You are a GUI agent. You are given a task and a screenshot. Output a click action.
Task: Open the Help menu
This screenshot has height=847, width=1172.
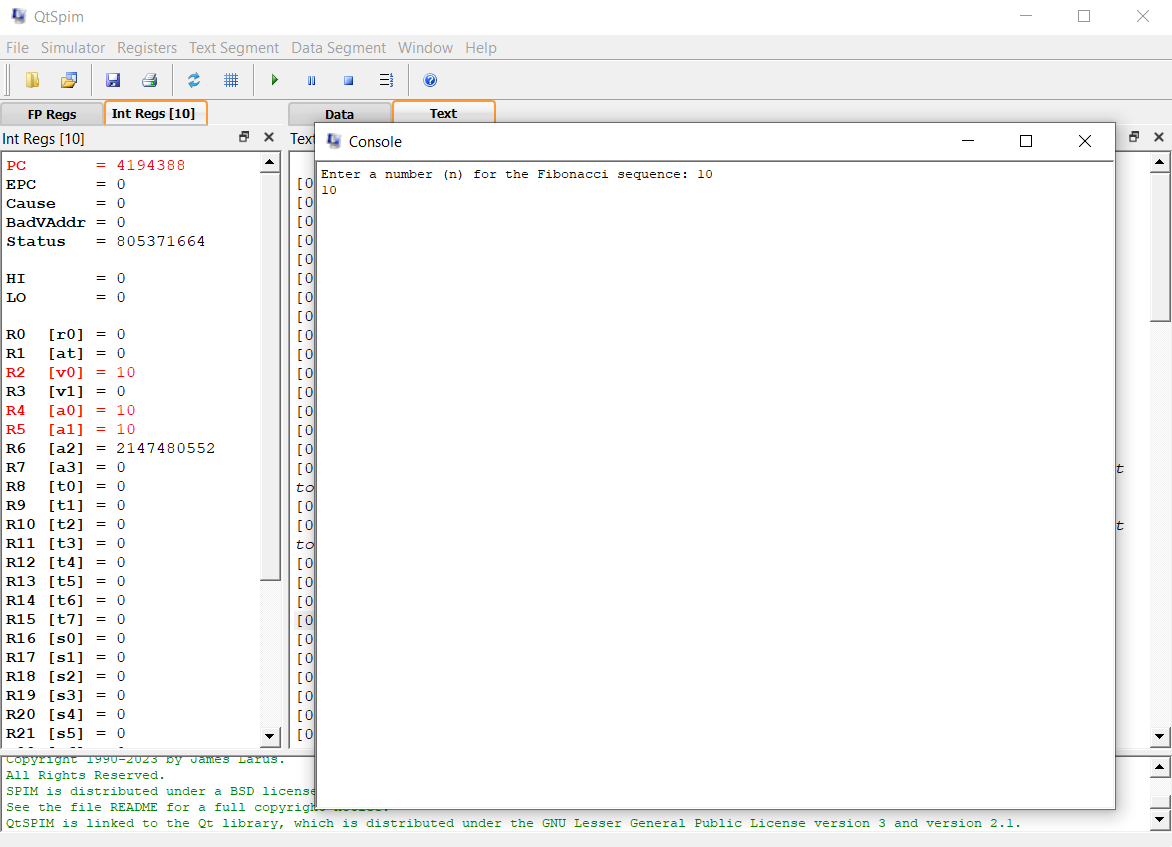click(x=481, y=48)
